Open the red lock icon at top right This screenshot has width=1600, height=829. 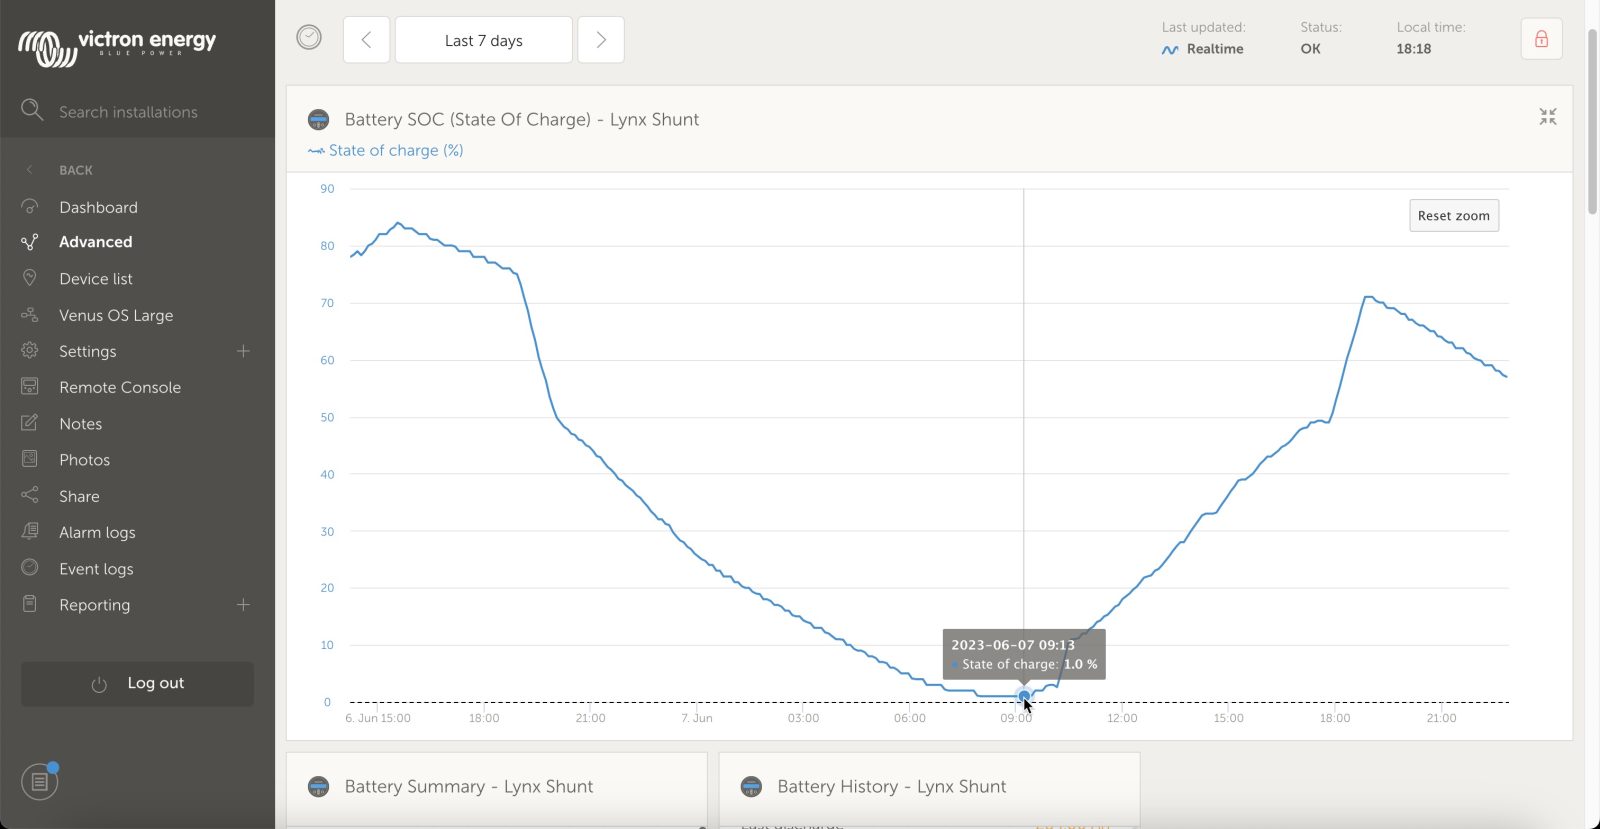pyautogui.click(x=1541, y=39)
